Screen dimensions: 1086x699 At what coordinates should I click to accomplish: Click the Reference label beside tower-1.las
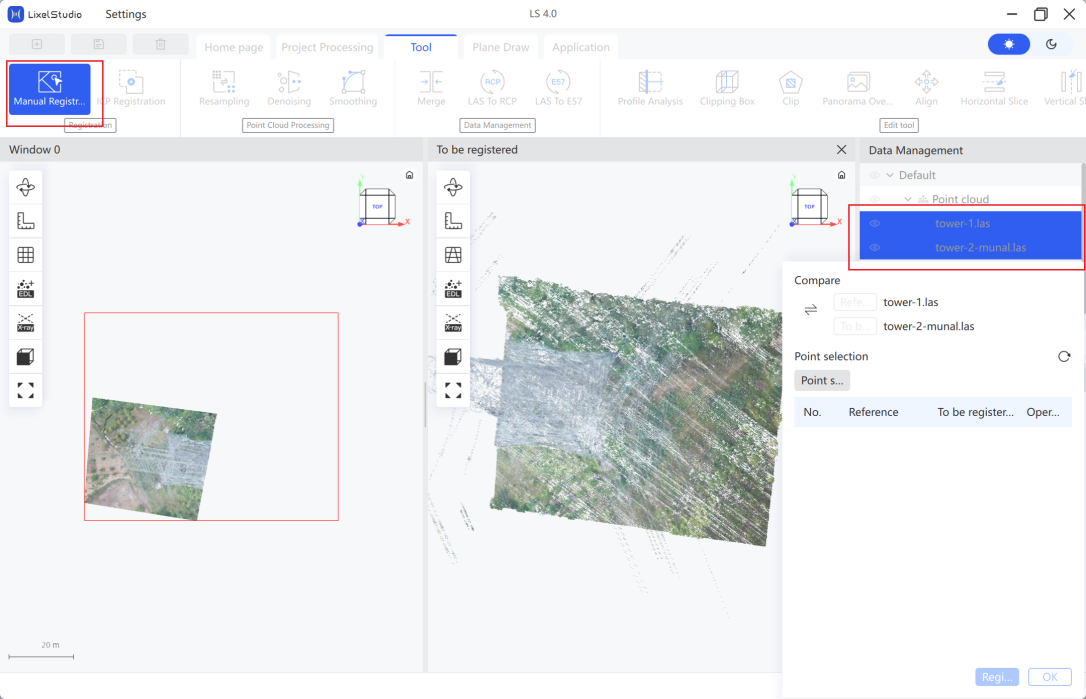tap(855, 302)
